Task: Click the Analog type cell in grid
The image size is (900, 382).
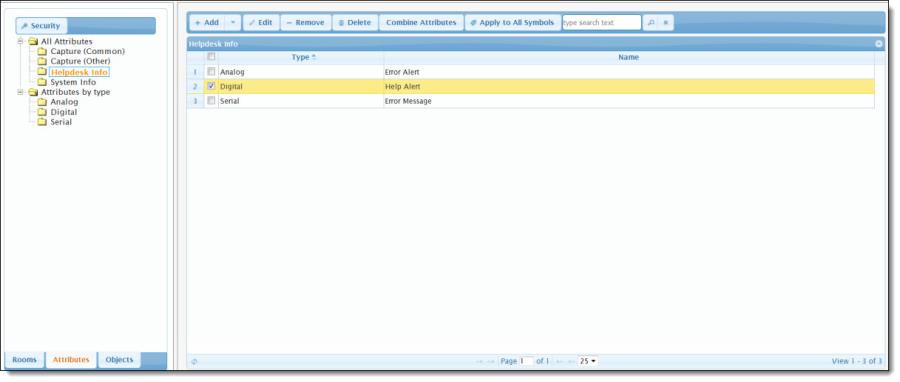Action: 301,72
